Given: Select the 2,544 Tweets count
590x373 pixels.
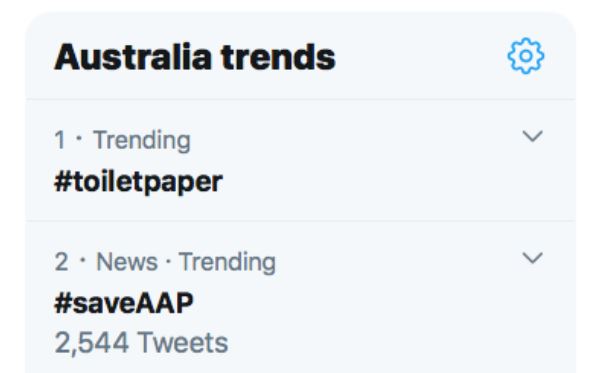Looking at the screenshot, I should point(141,343).
